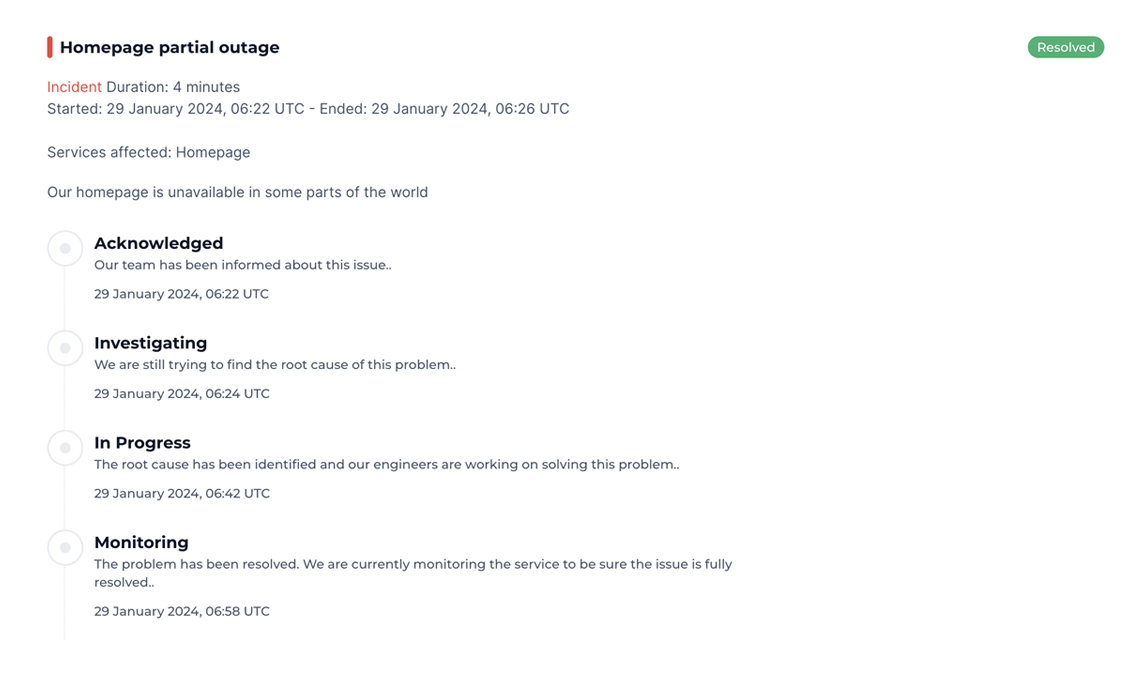1146x675 pixels.
Task: Click the Acknowledged timeline circle marker
Action: point(65,248)
